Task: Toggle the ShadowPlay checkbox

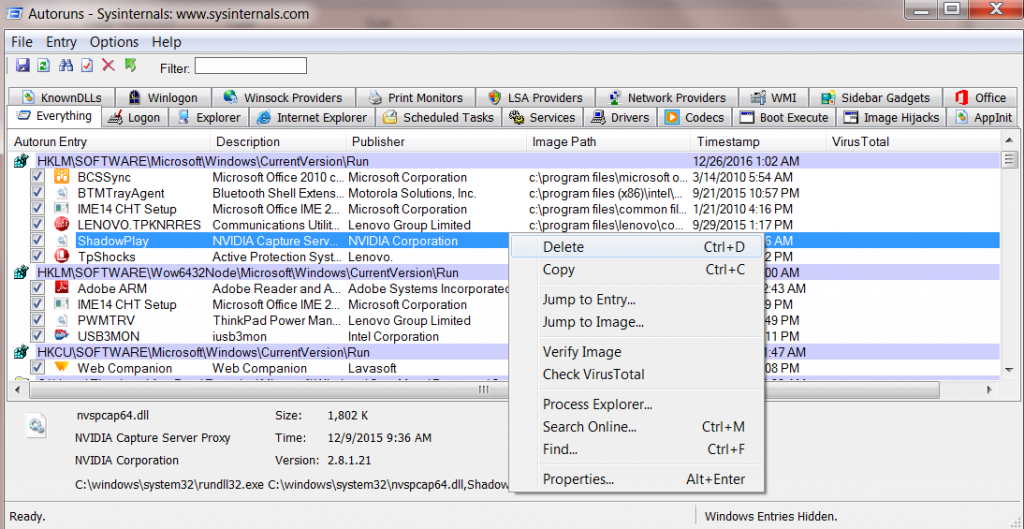Action: pos(37,241)
